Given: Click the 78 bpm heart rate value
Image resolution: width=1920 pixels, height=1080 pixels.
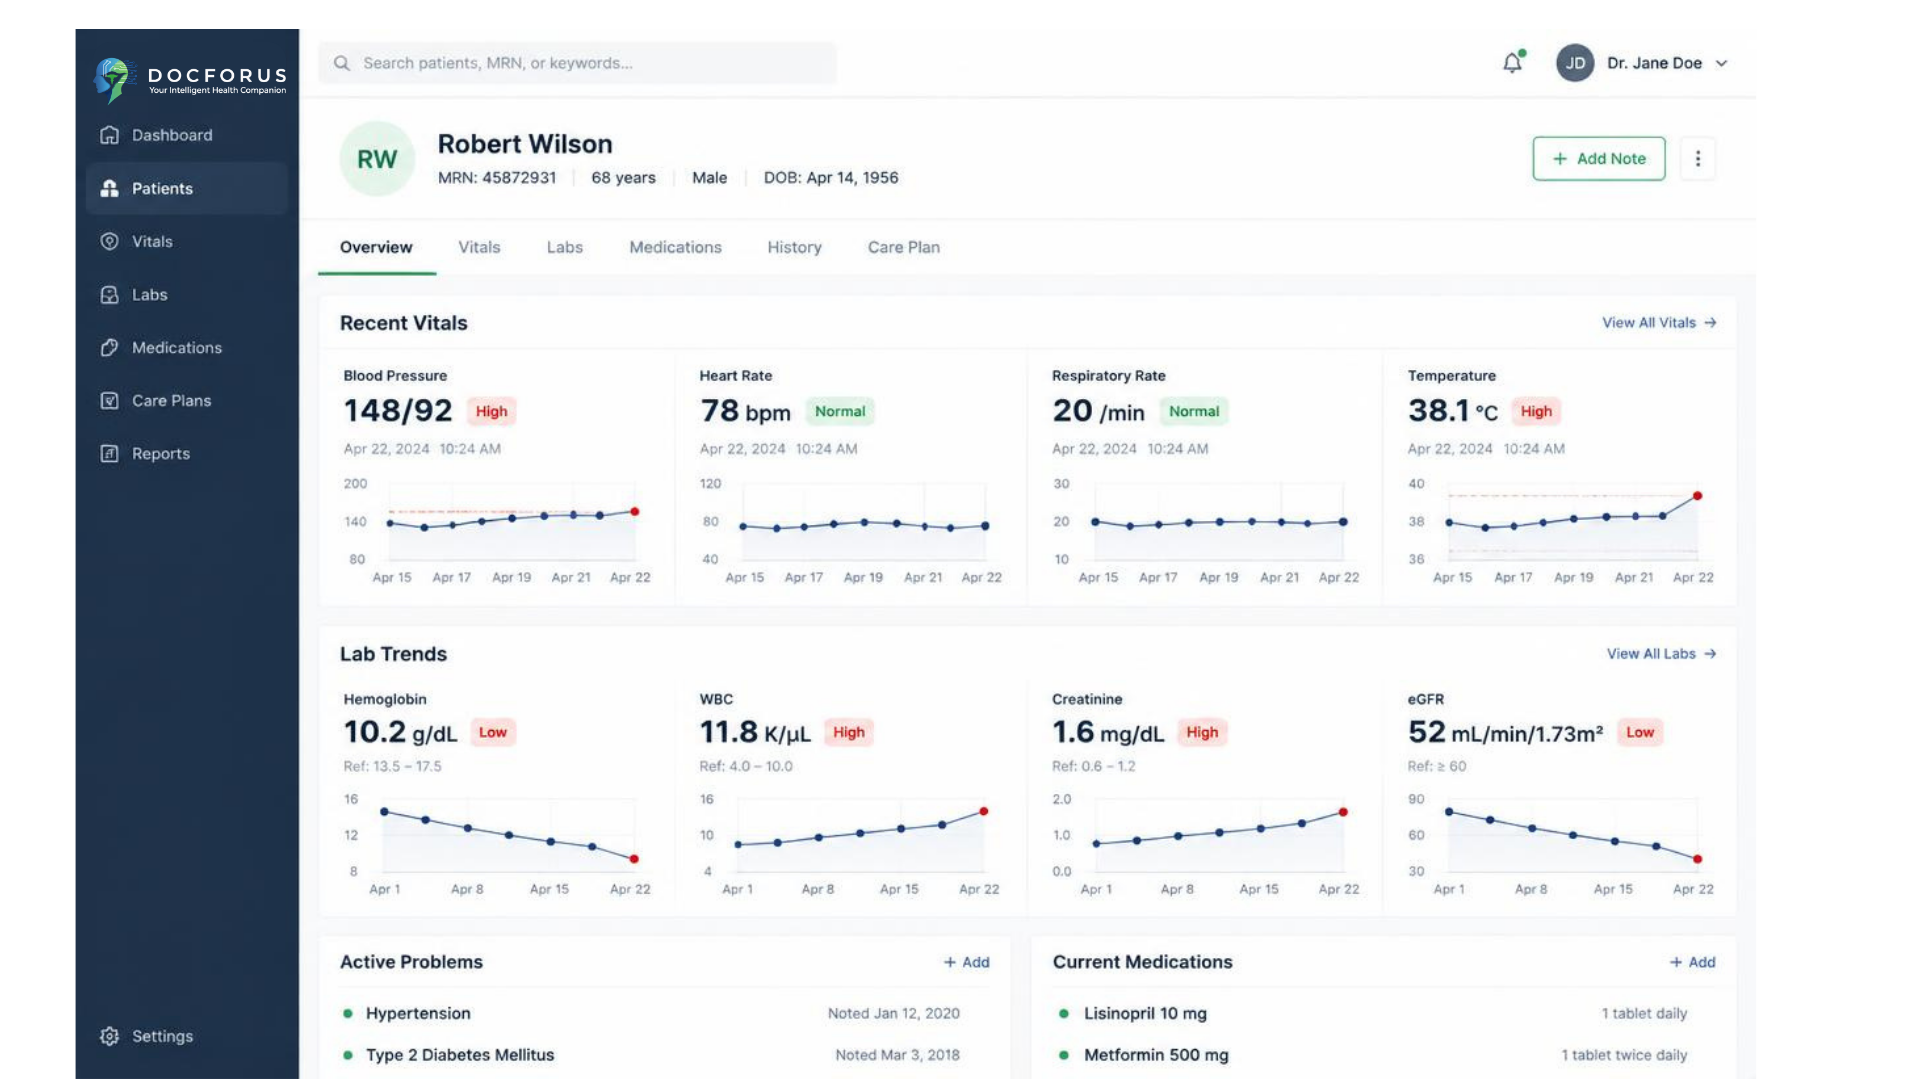Looking at the screenshot, I should point(745,410).
